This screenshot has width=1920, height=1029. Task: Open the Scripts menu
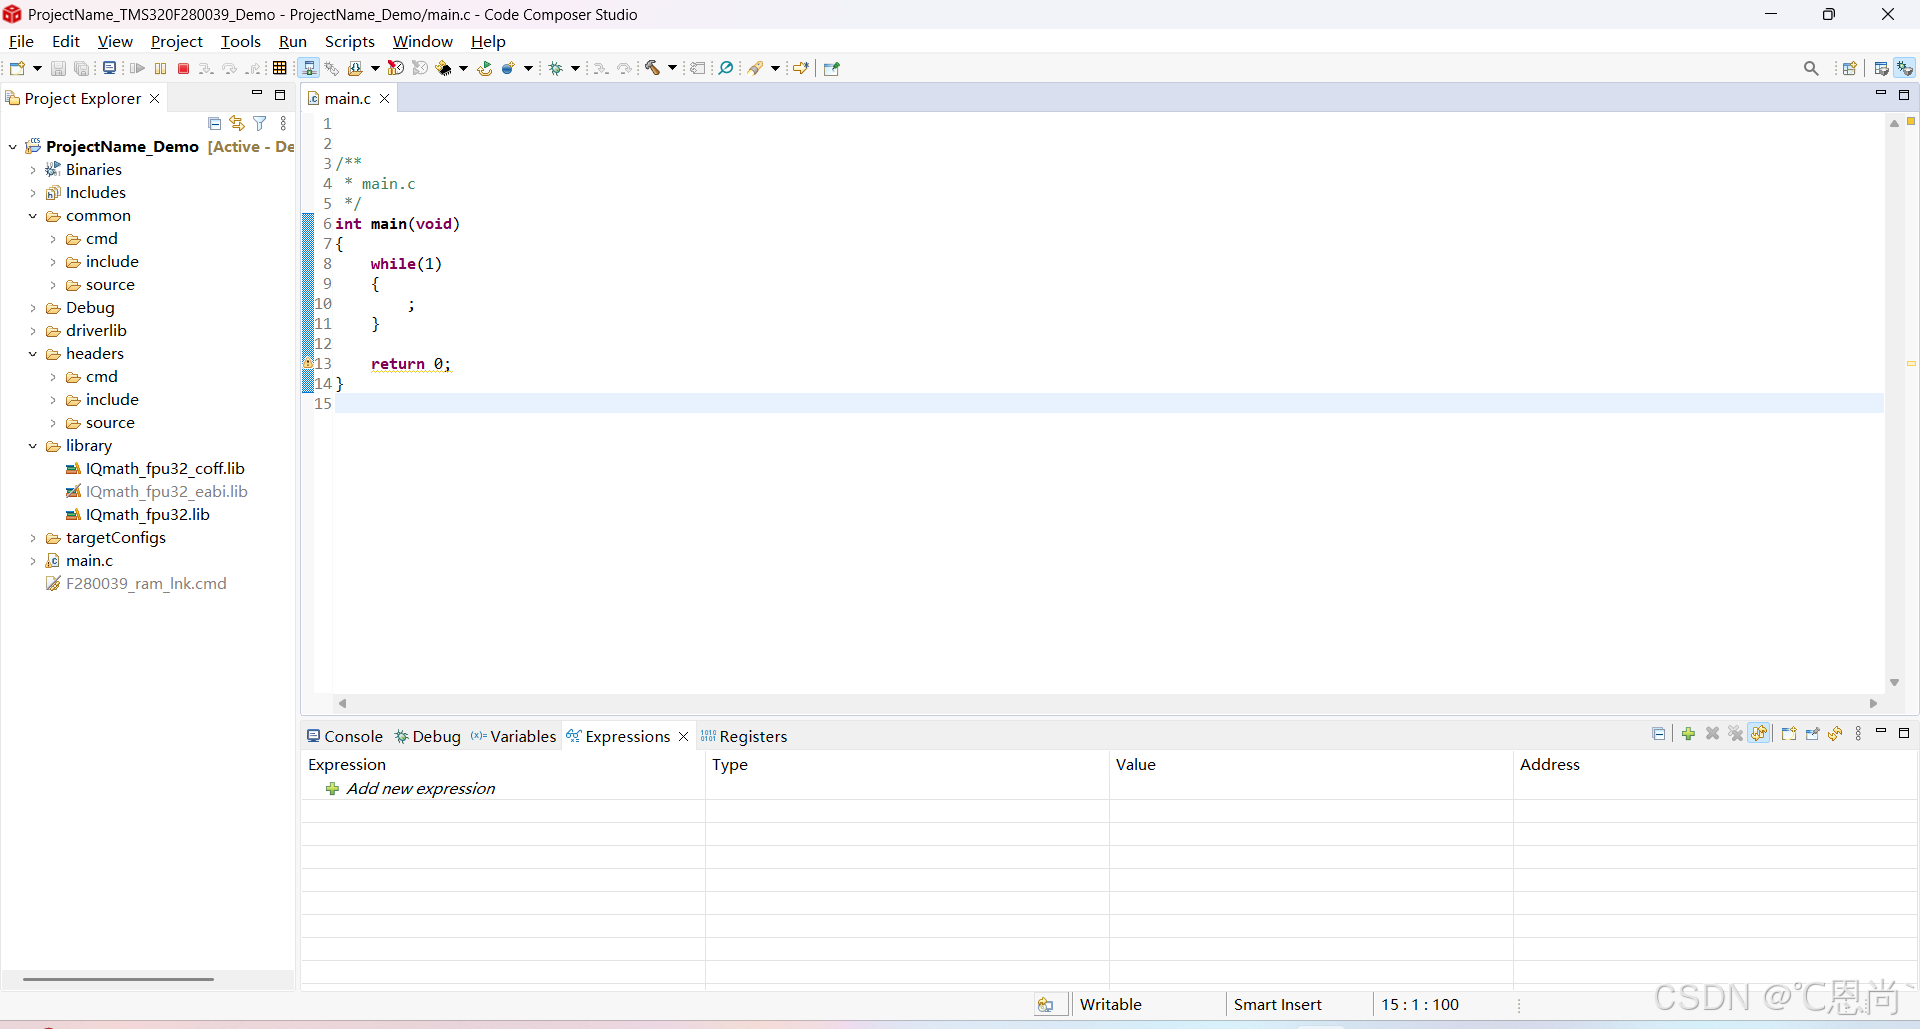350,41
